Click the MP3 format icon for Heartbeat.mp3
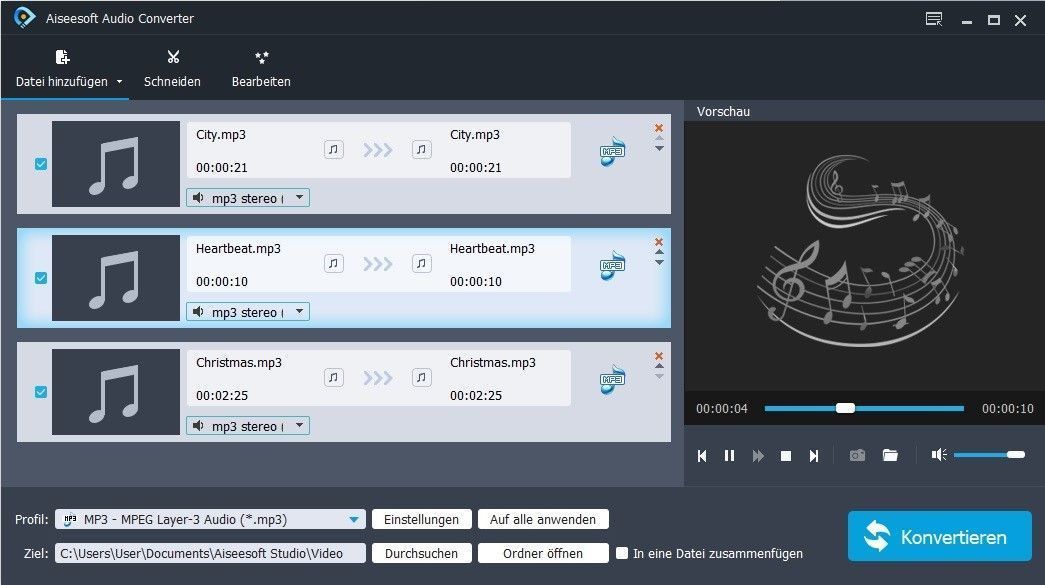This screenshot has width=1045, height=585. pos(612,265)
